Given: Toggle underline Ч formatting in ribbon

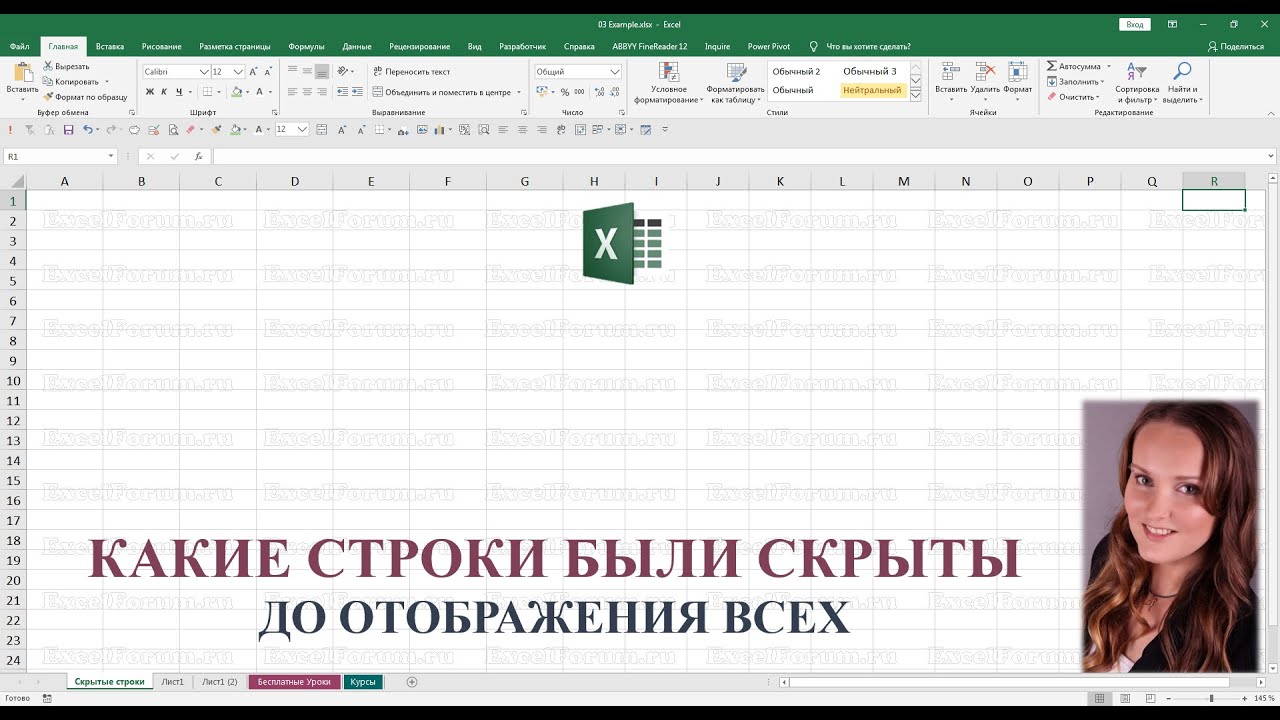Looking at the screenshot, I should (x=178, y=91).
